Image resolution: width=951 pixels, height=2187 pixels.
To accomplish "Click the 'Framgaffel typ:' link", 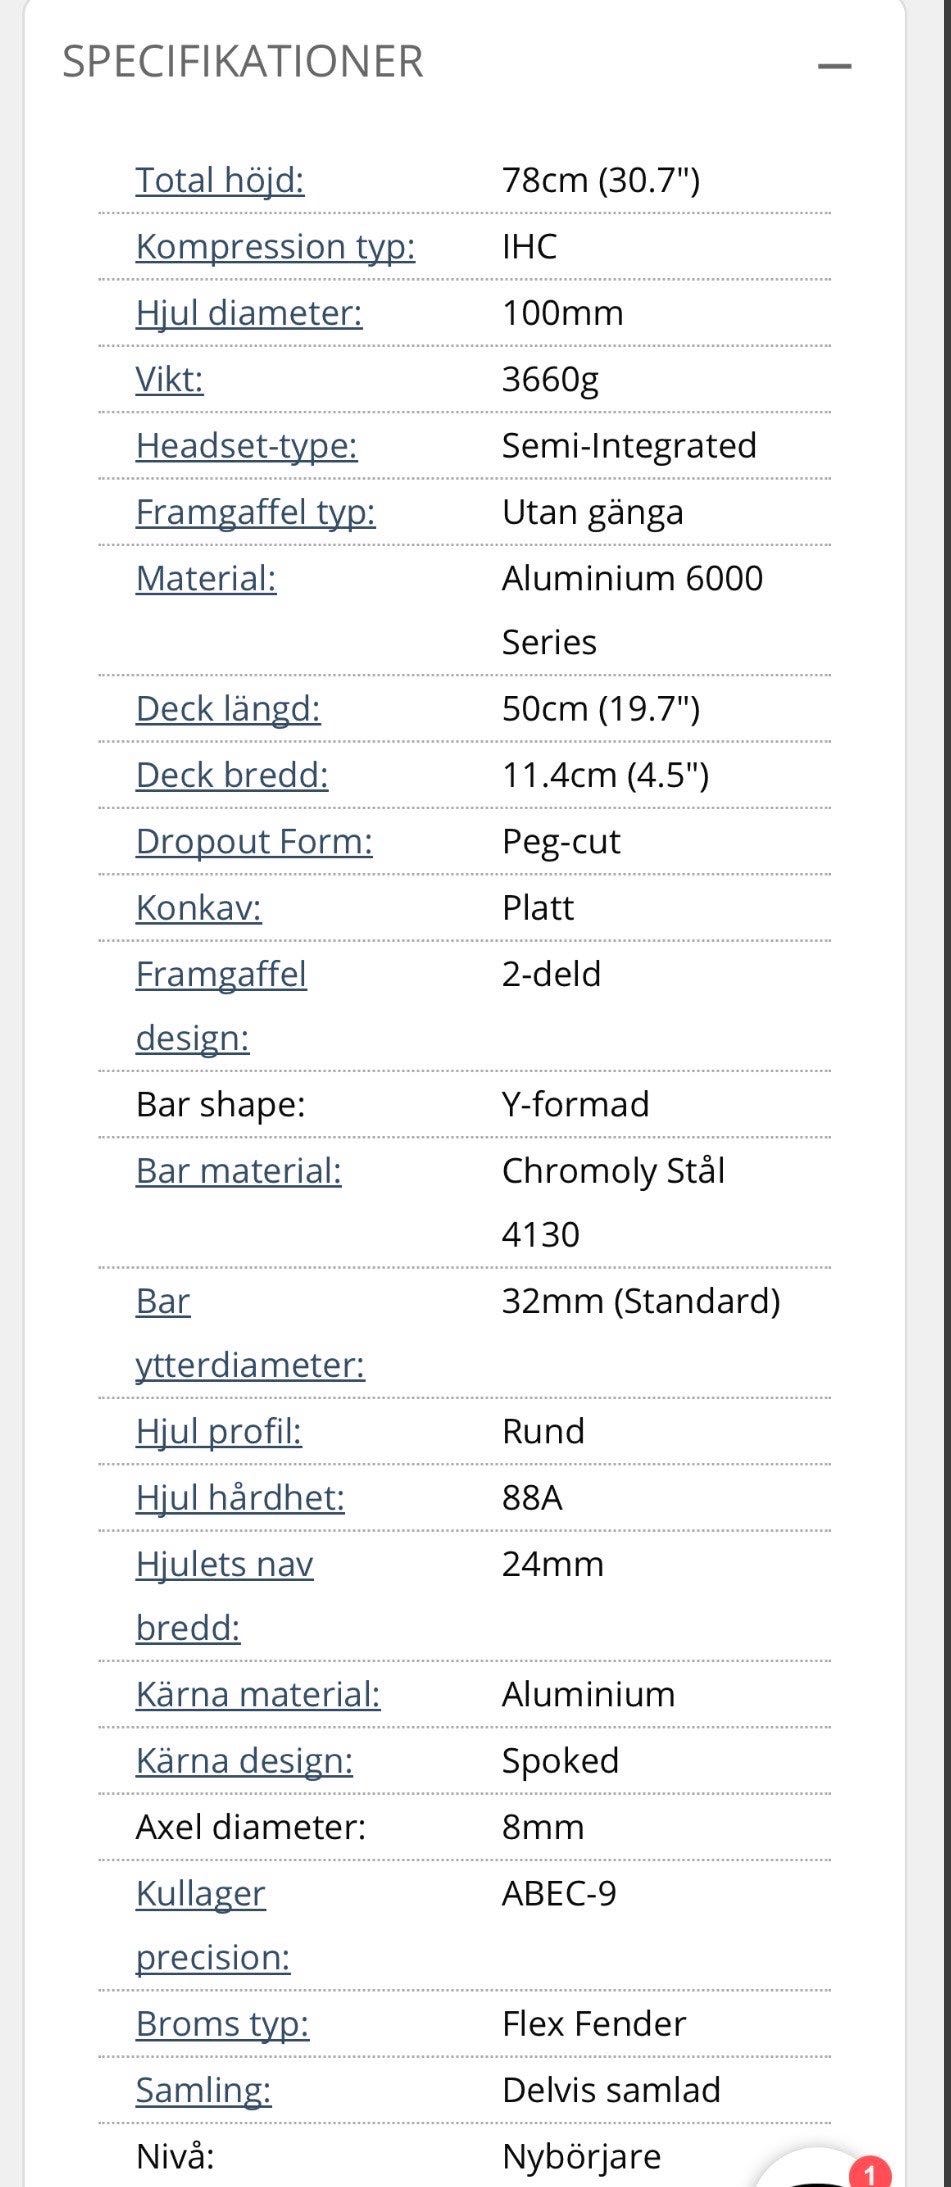I will pyautogui.click(x=255, y=512).
